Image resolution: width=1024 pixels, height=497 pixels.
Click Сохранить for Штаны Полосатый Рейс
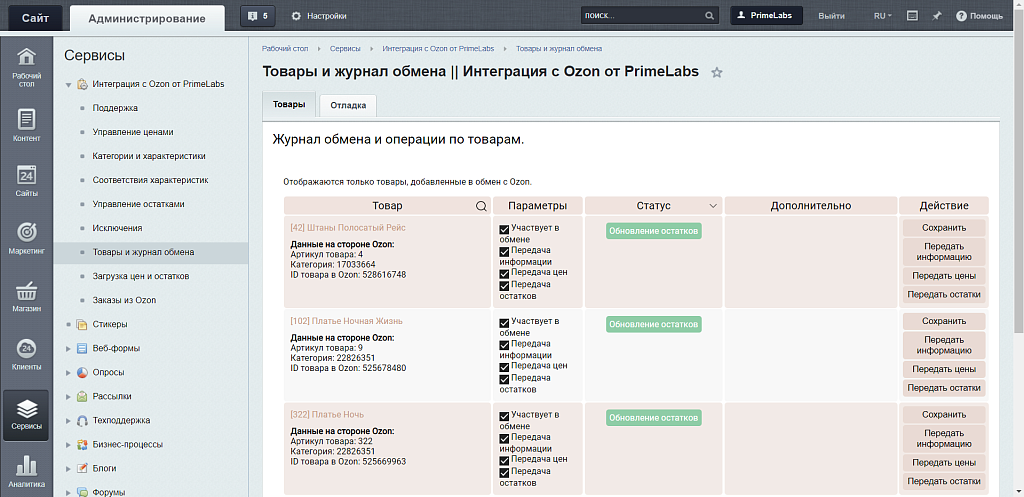pos(943,228)
